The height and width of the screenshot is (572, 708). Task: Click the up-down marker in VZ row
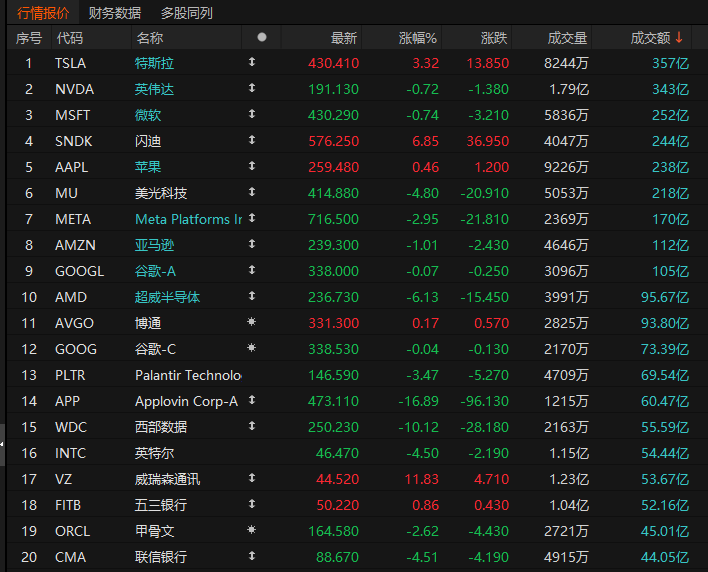tap(252, 478)
